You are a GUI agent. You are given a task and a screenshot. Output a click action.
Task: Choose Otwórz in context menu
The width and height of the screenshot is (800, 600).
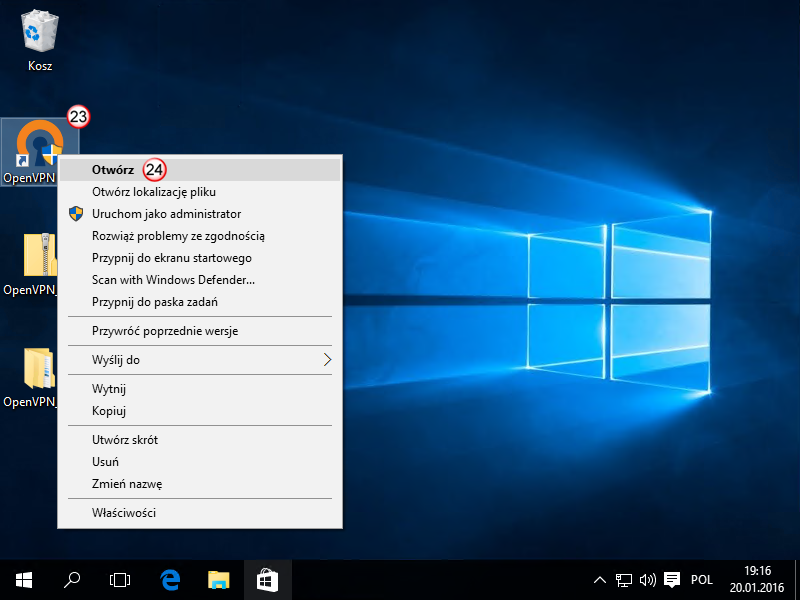point(200,170)
